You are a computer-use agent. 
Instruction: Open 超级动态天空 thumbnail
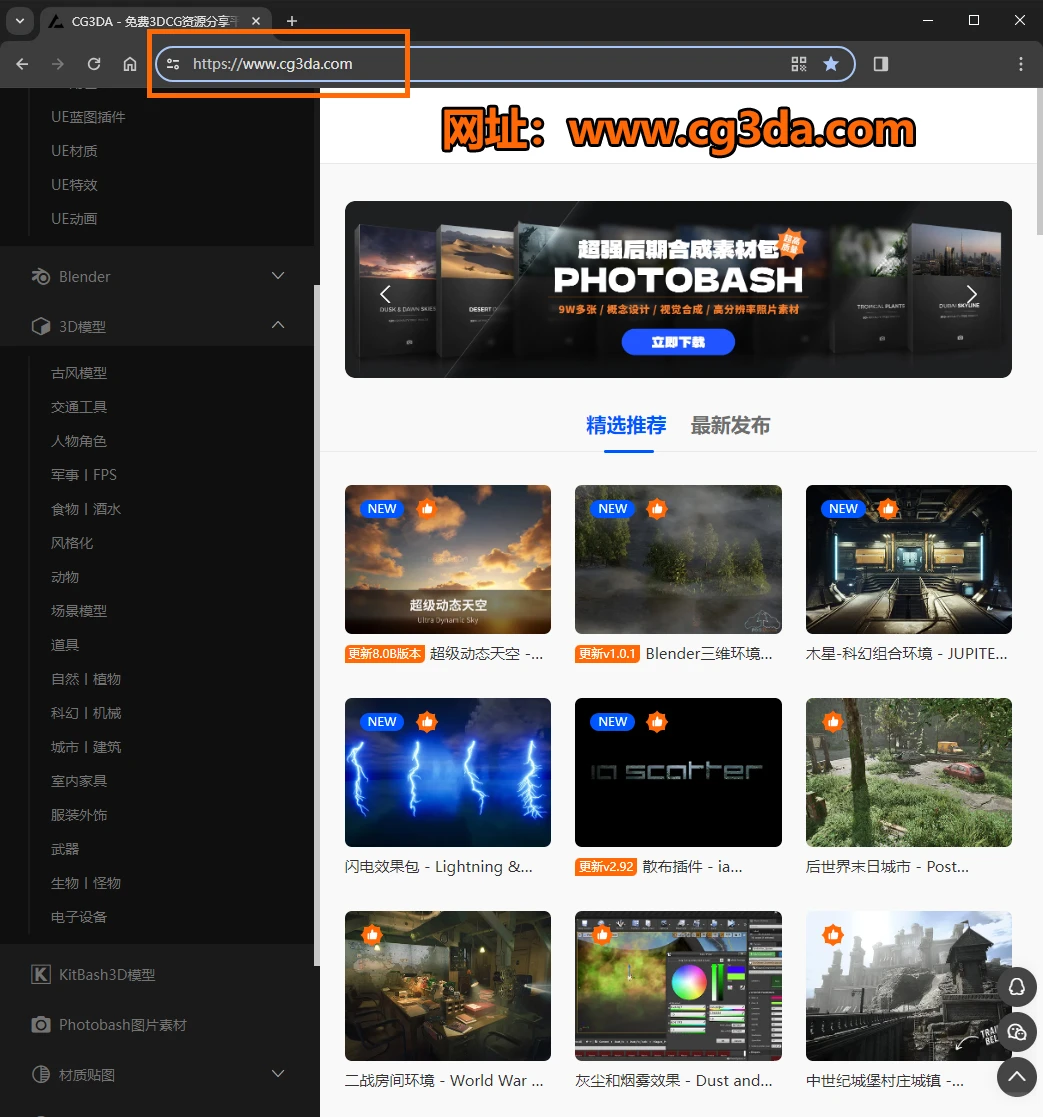point(448,559)
